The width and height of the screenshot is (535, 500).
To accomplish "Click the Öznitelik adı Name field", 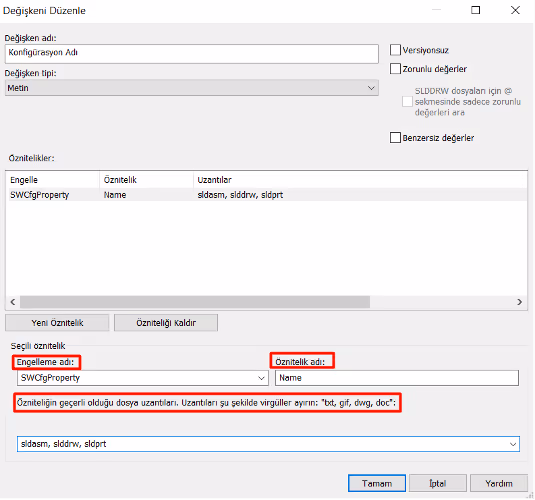I will pyautogui.click(x=397, y=378).
